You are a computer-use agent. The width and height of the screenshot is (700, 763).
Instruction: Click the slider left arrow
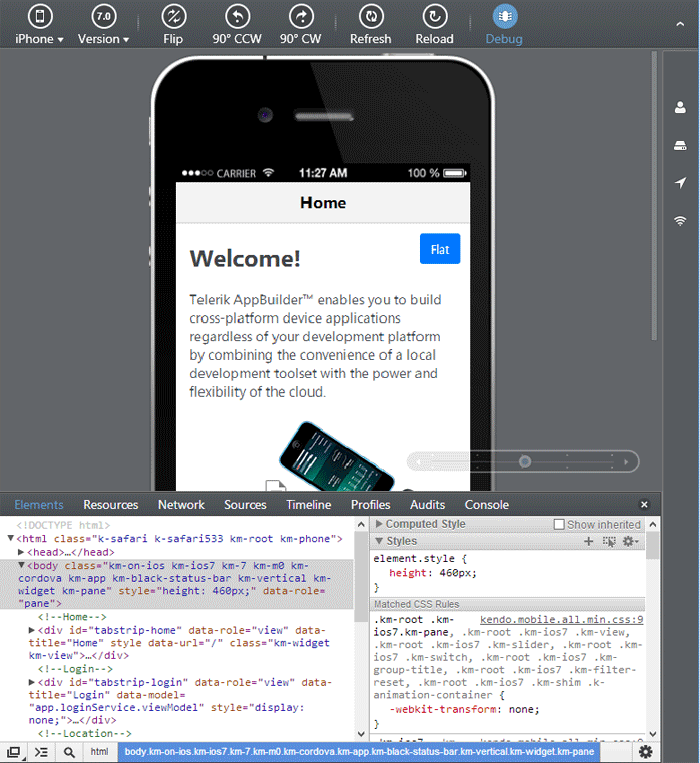[419, 461]
